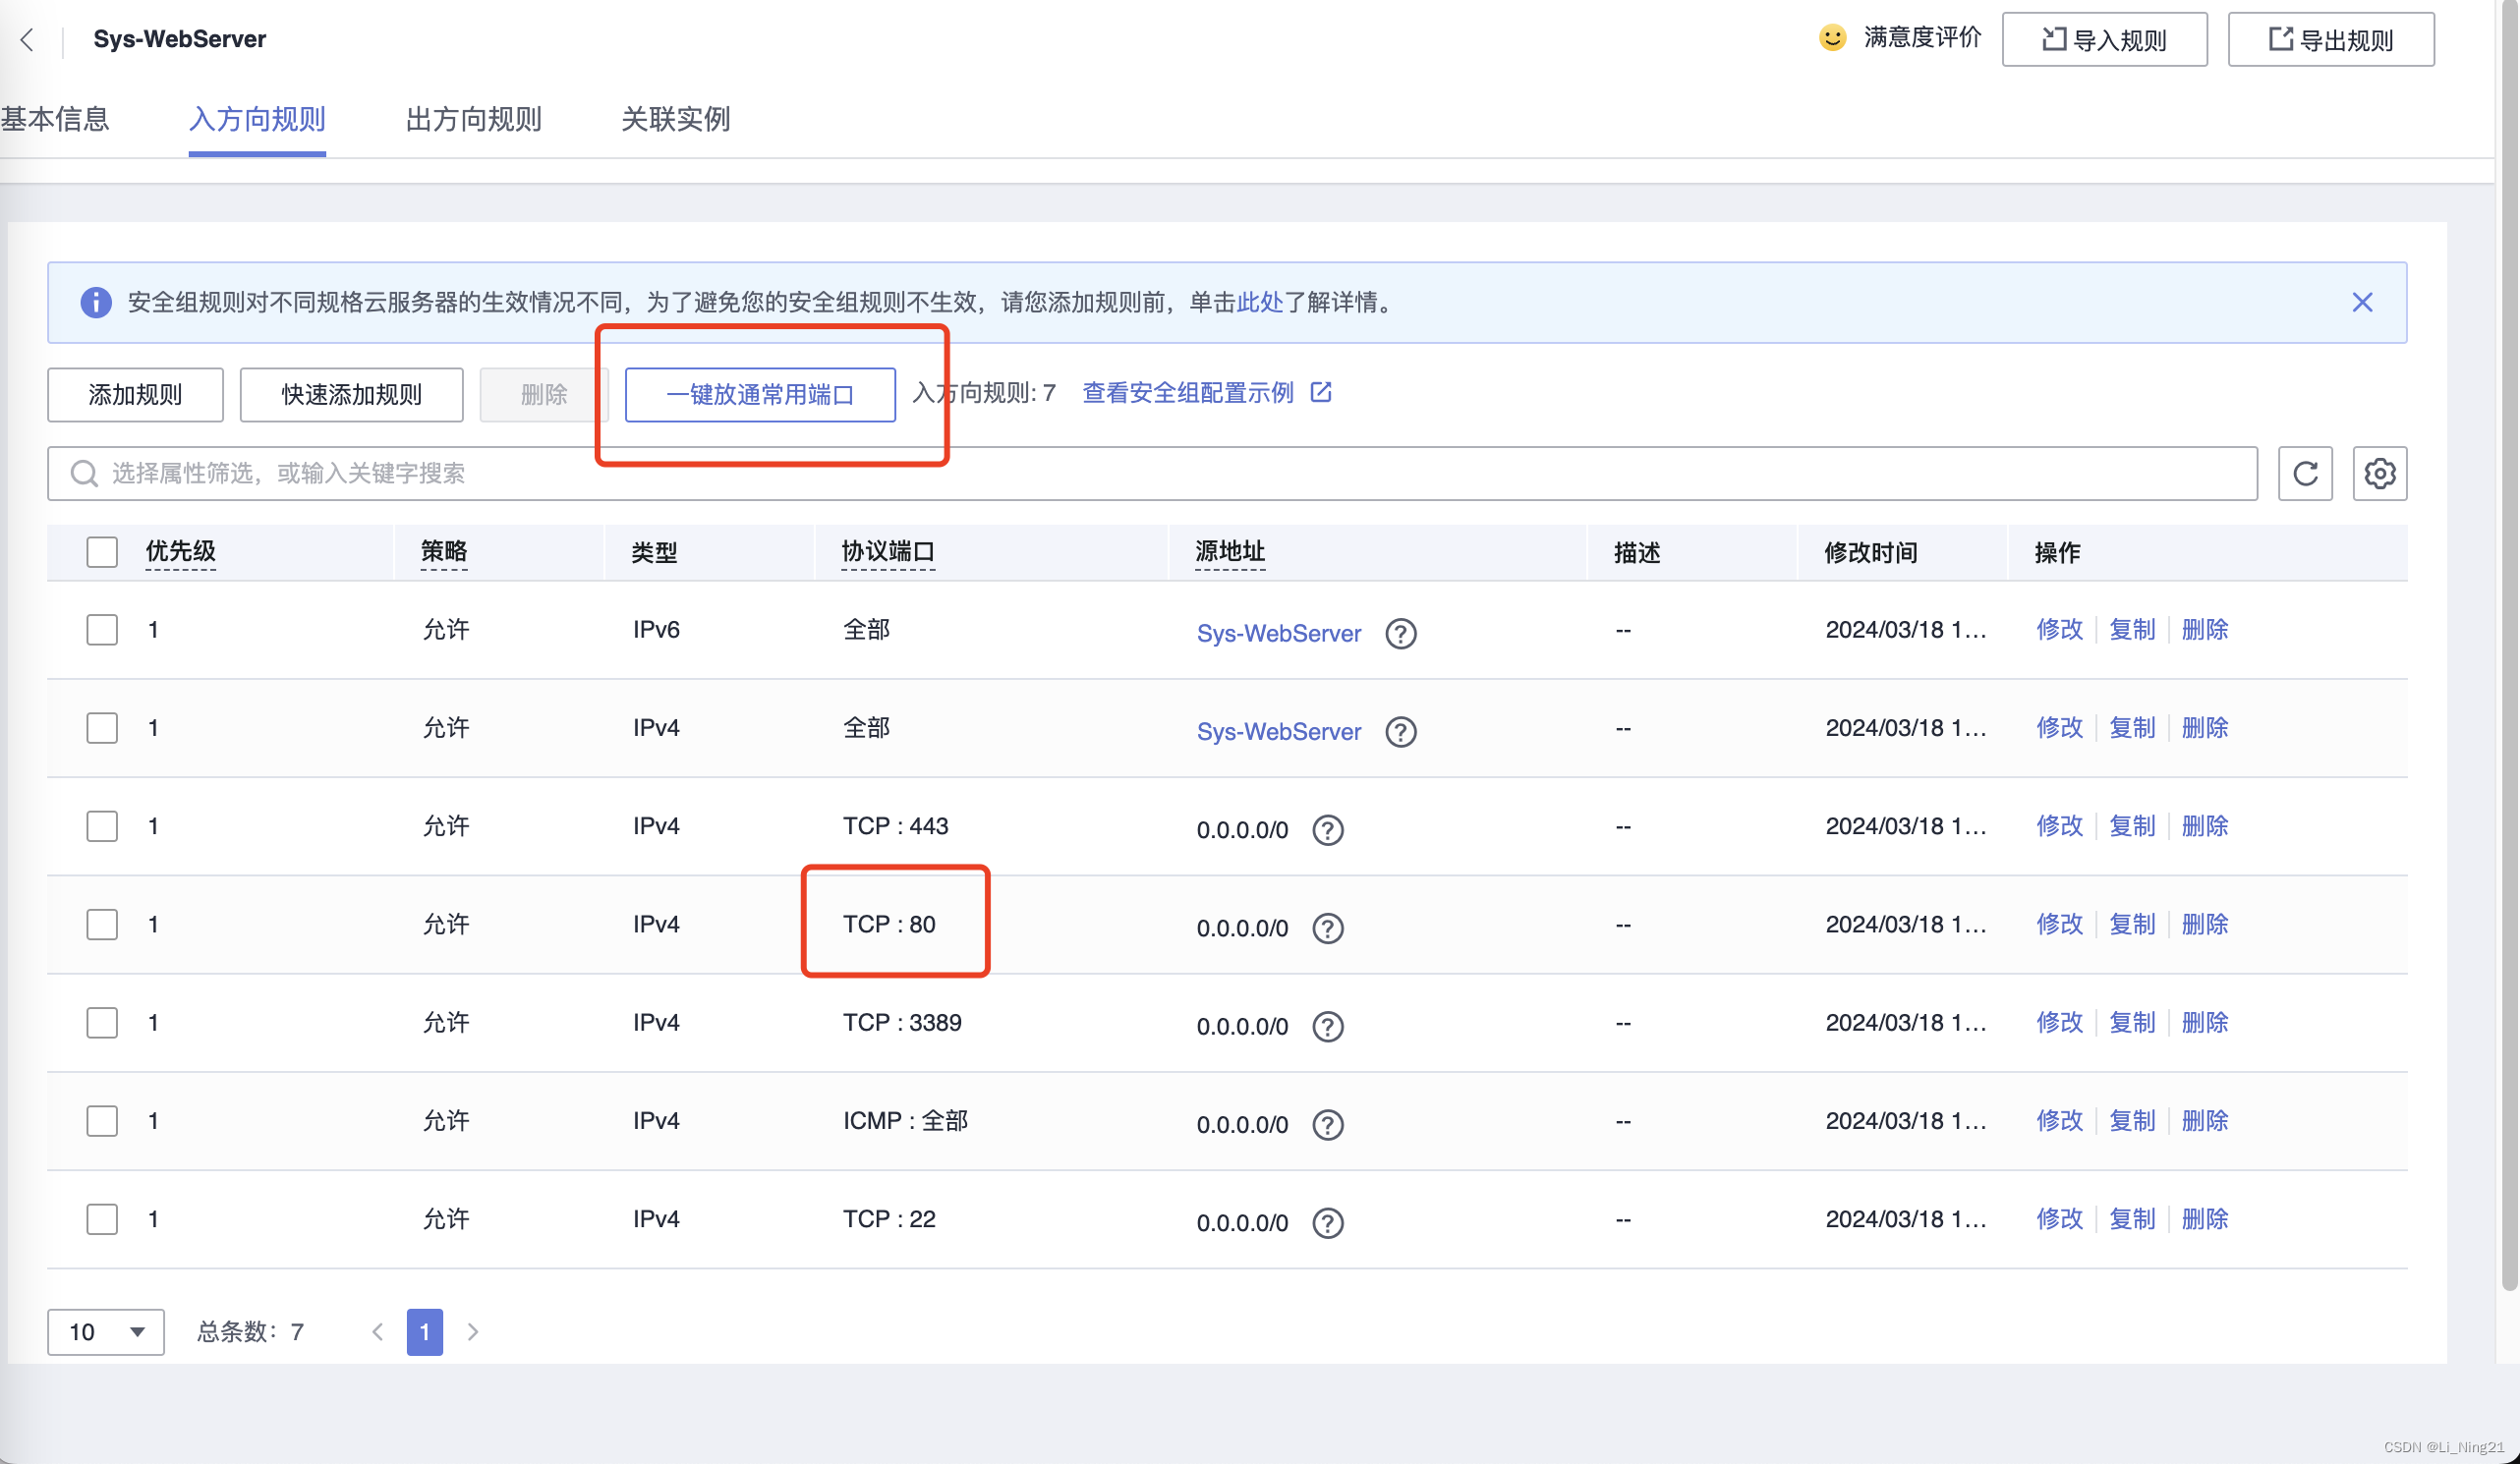
Task: Select the TCP : 3389 rule checkbox
Action: pos(102,1022)
